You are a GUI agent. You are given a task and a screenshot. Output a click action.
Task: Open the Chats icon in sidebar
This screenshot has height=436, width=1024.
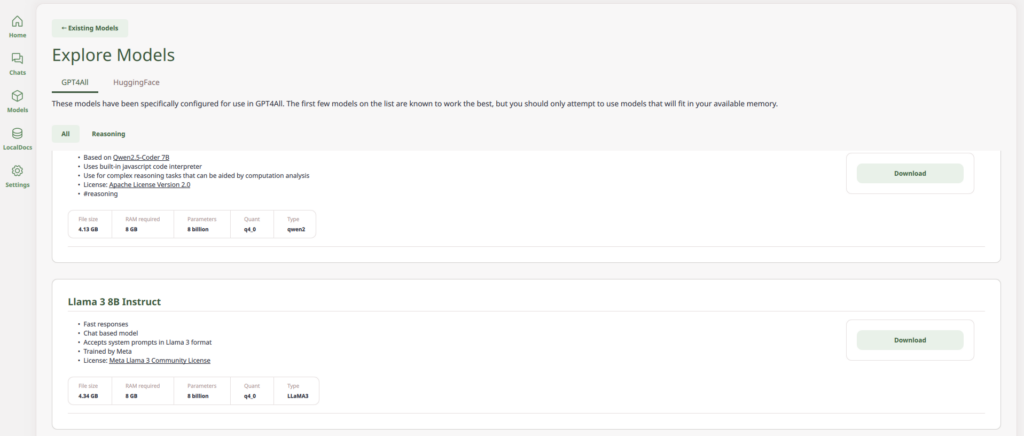click(x=18, y=59)
